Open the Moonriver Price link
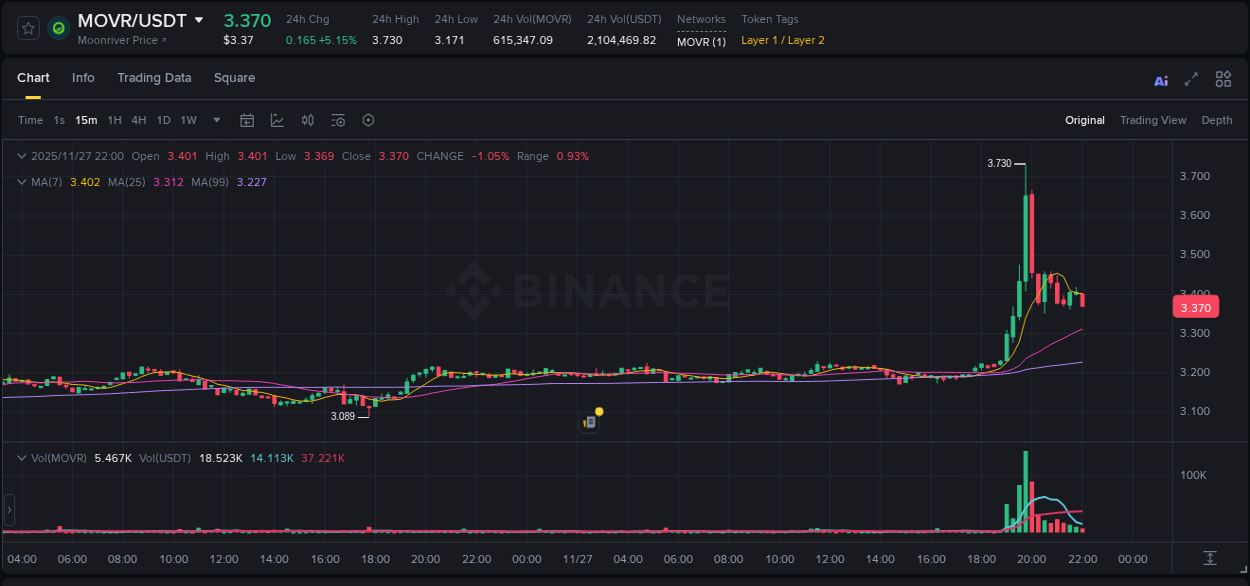The height and width of the screenshot is (586, 1250). tap(119, 40)
